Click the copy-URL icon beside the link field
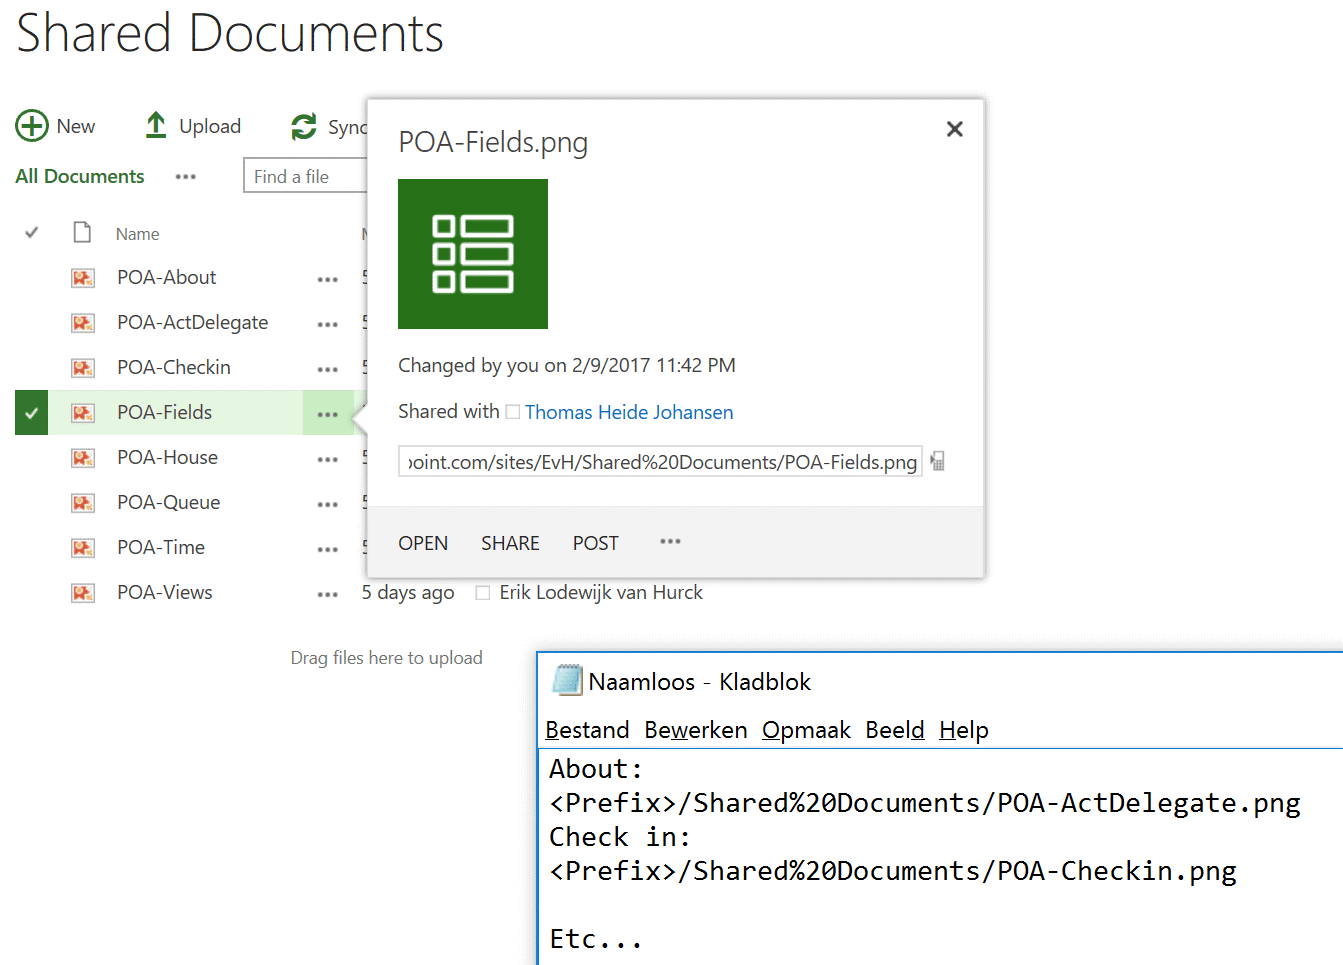 tap(938, 461)
